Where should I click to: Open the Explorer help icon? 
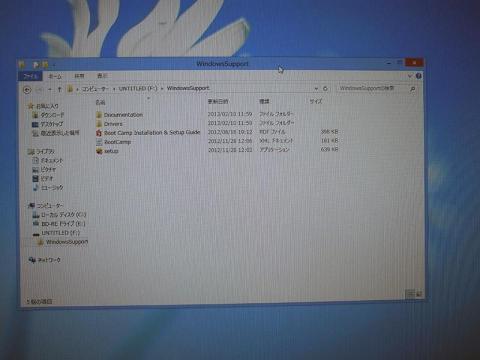click(419, 76)
